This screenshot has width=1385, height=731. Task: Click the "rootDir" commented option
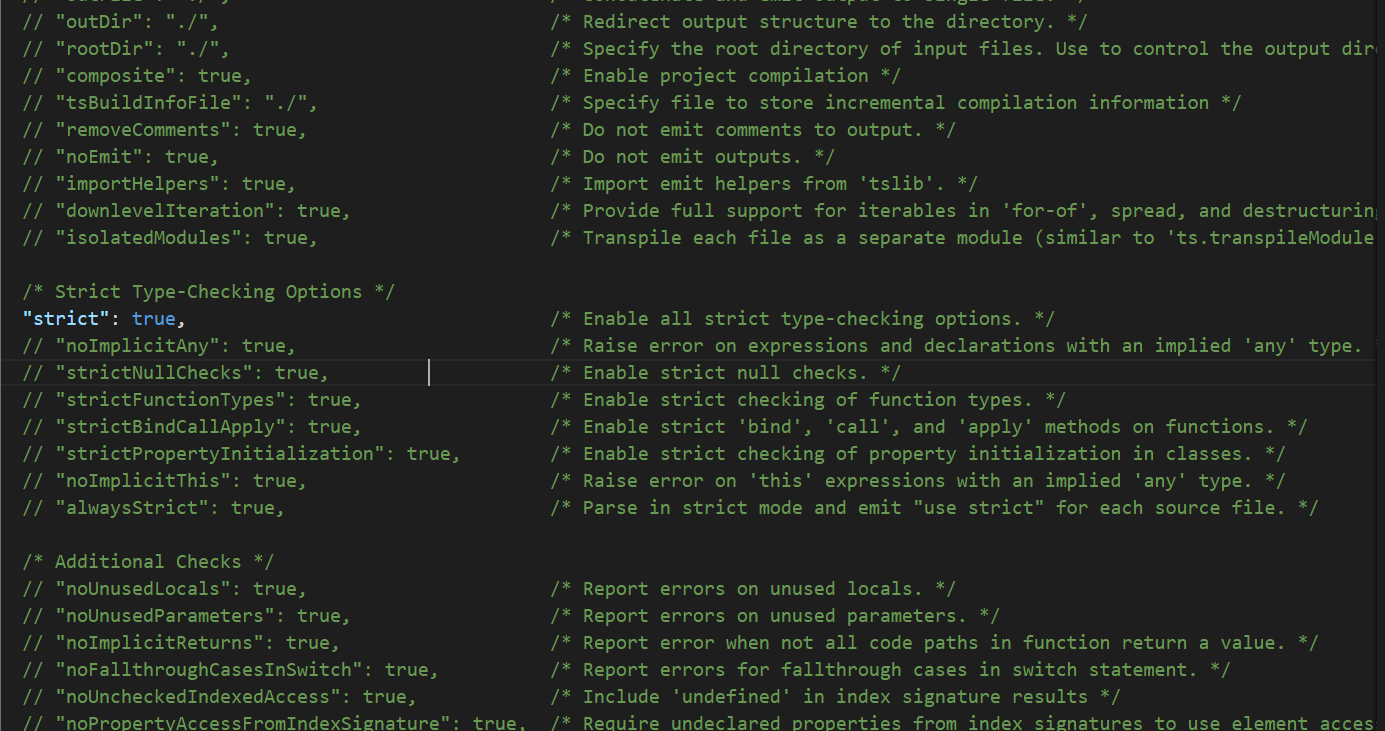tap(127, 49)
